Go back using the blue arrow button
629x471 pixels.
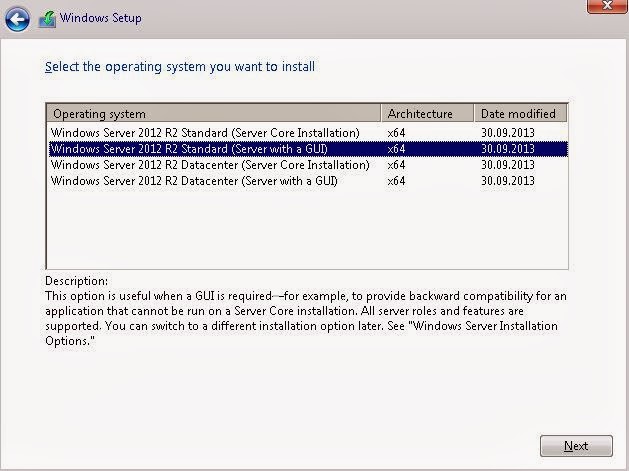pos(17,19)
